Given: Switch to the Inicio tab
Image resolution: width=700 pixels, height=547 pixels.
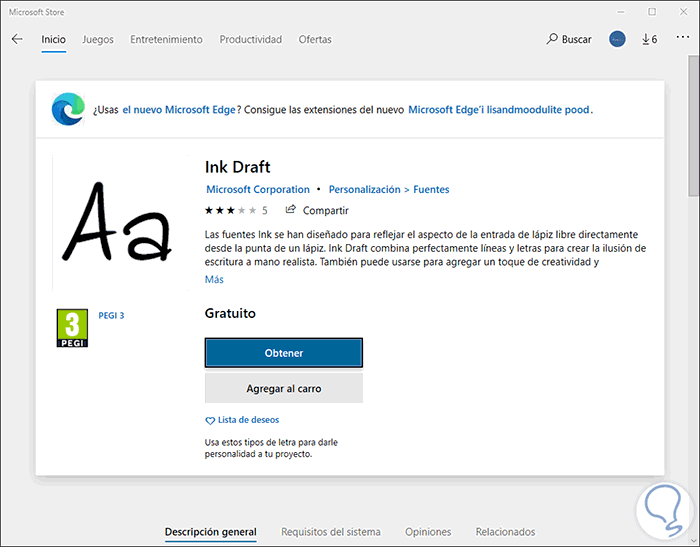Looking at the screenshot, I should 54,39.
